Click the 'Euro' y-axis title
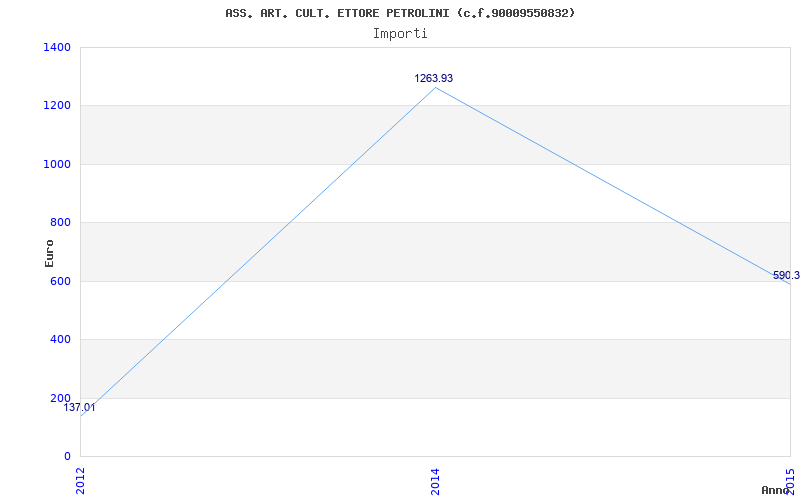 (49, 253)
